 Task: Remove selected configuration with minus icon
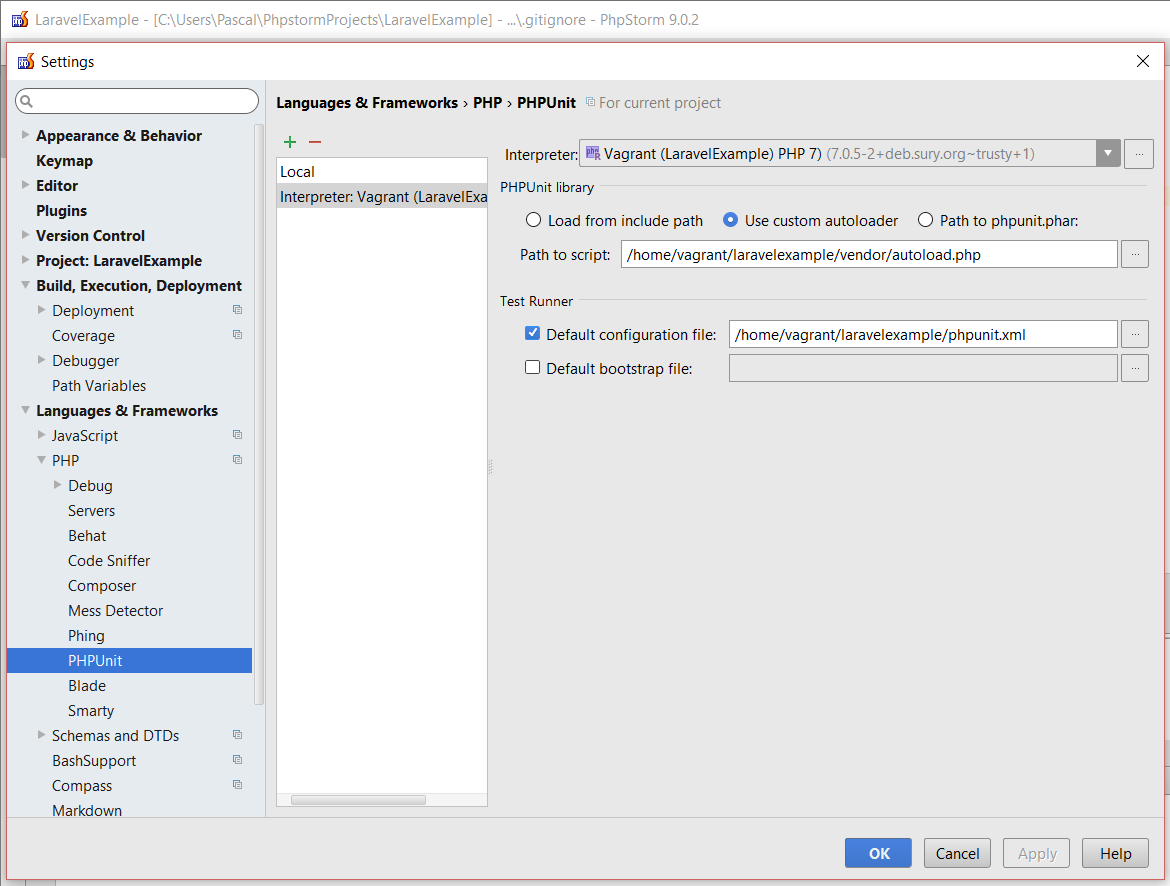tap(315, 142)
